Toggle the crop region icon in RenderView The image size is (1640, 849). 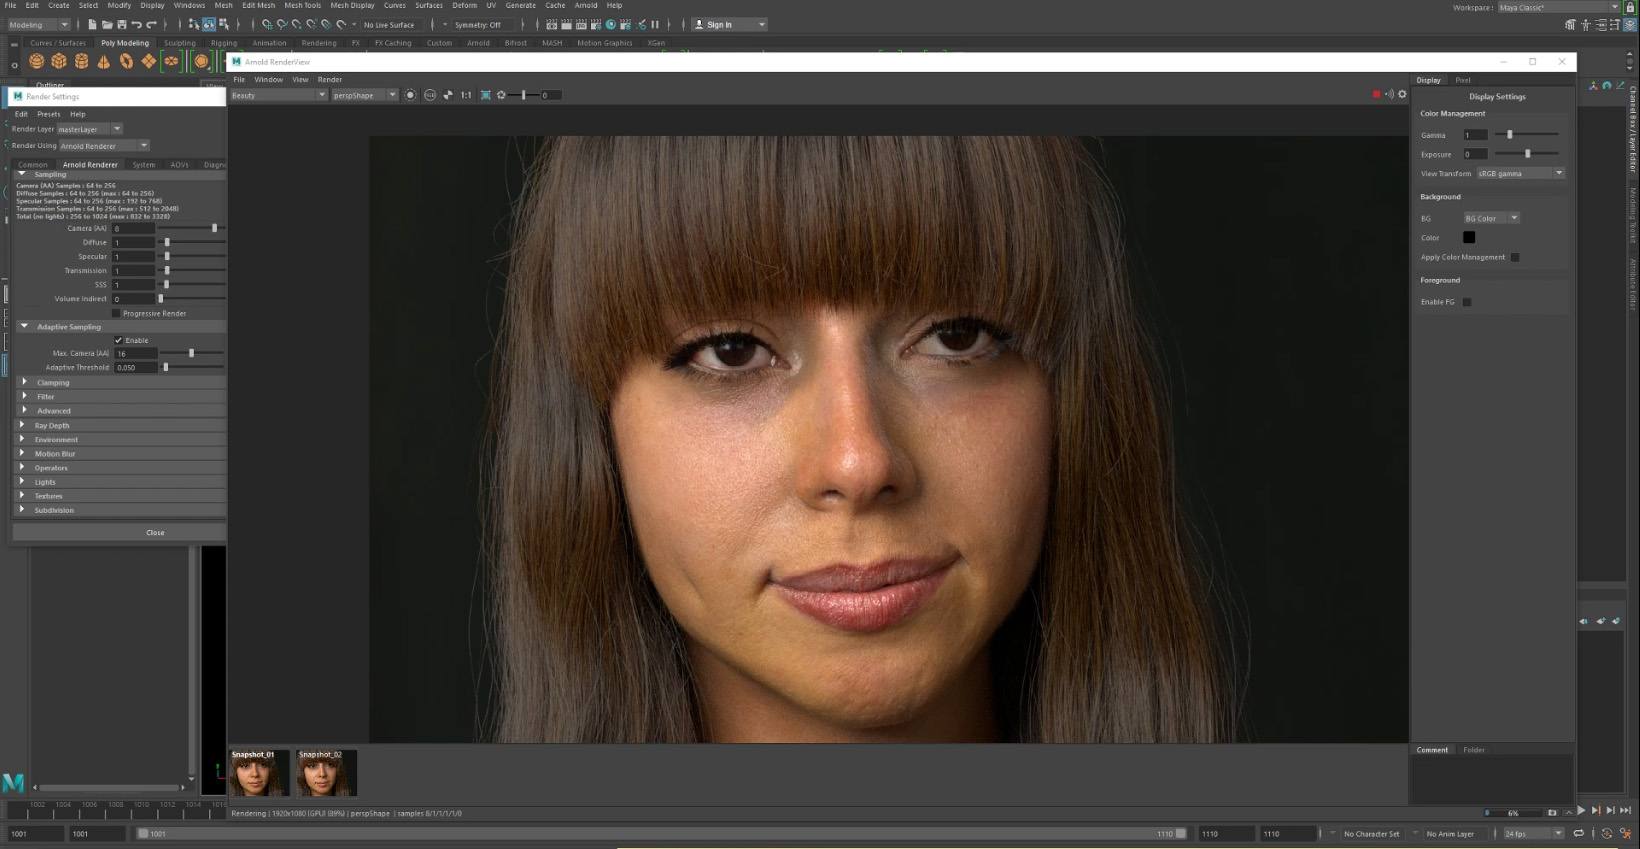(x=486, y=95)
